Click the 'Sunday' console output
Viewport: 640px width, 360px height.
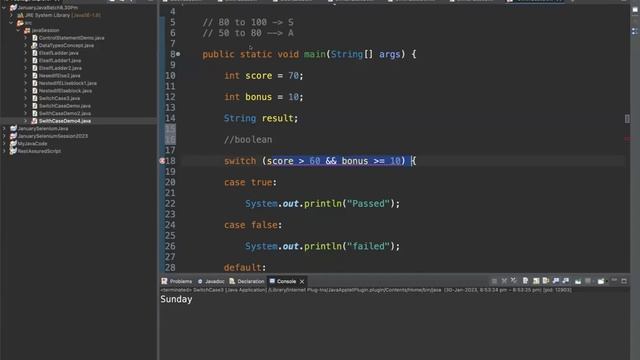(176, 299)
